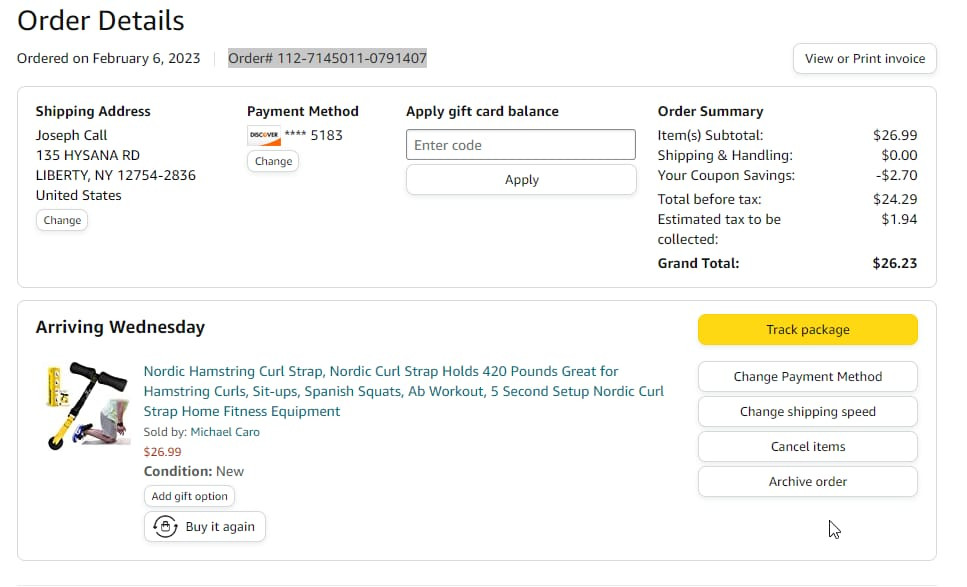Open the Nordic Hamstring Curl Strap product link

pos(403,391)
